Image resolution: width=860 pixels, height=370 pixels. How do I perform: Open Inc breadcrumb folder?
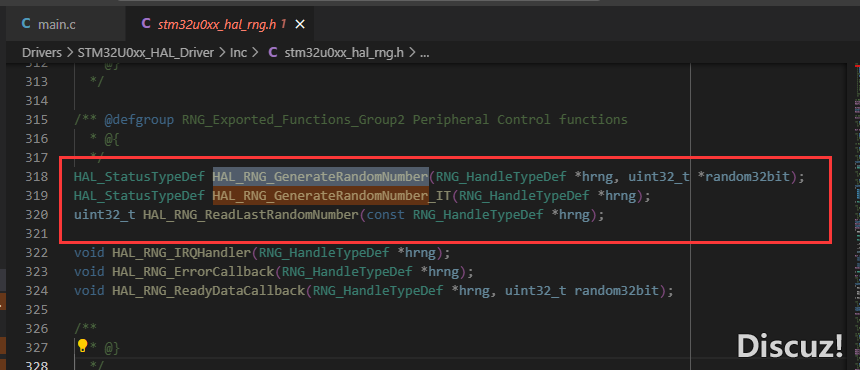238,53
